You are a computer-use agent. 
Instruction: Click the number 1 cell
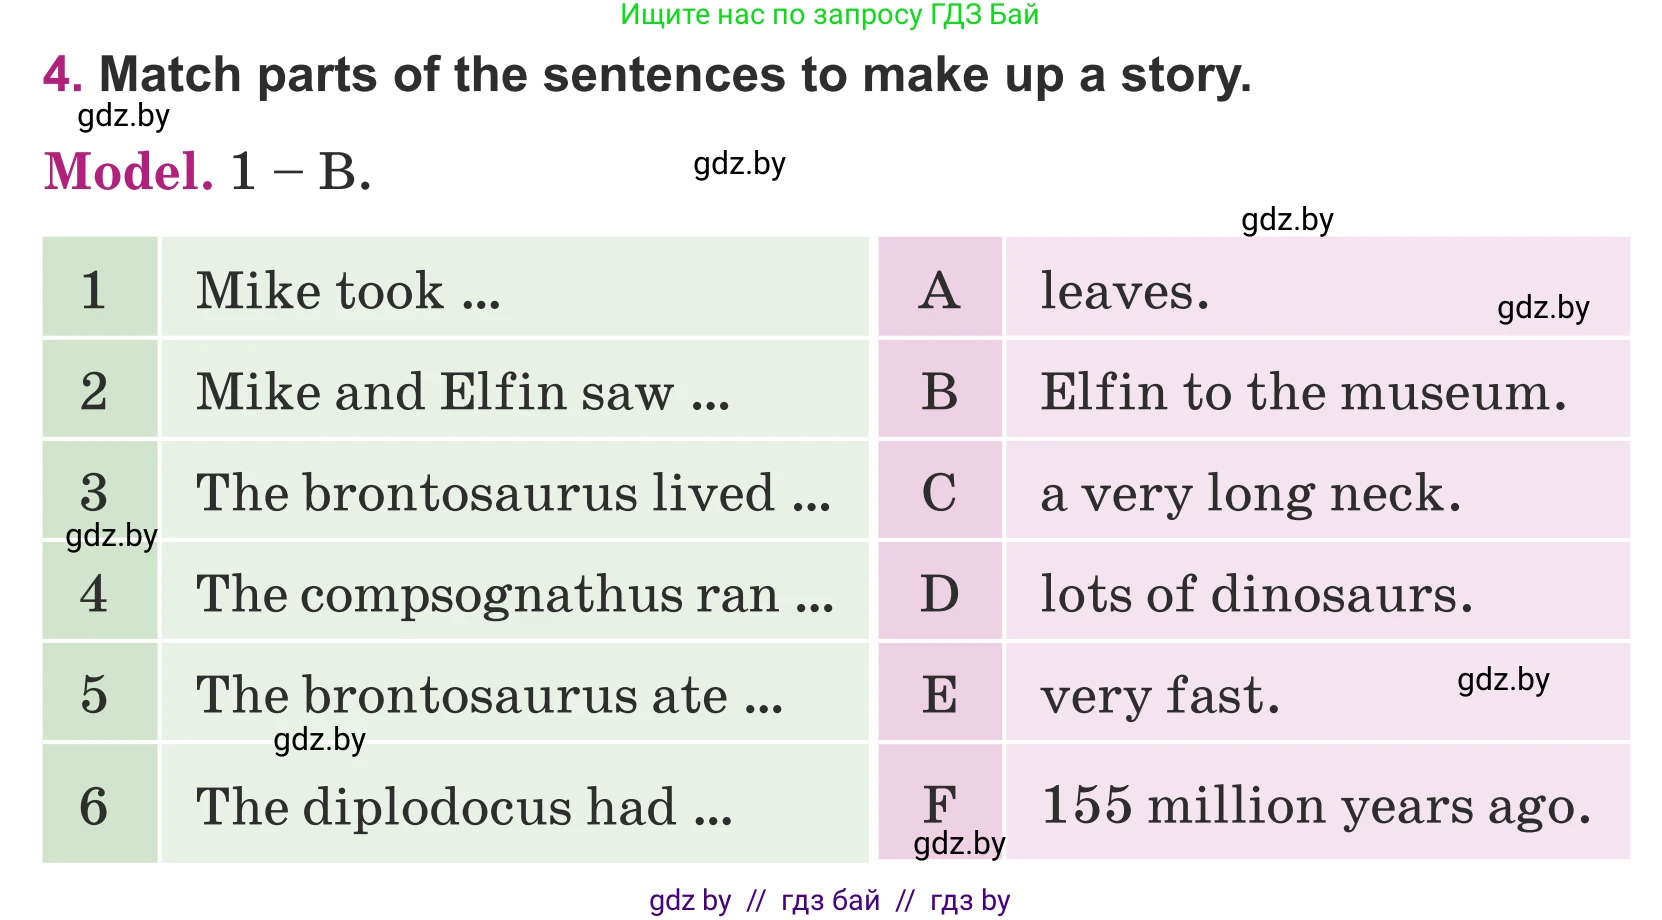tap(95, 290)
